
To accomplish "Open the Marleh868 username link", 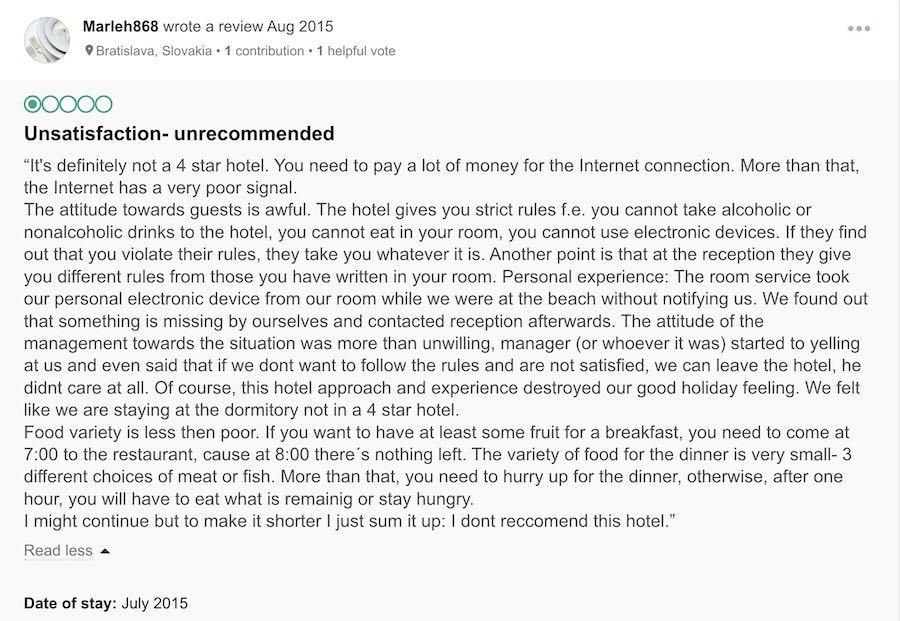I will coord(121,26).
